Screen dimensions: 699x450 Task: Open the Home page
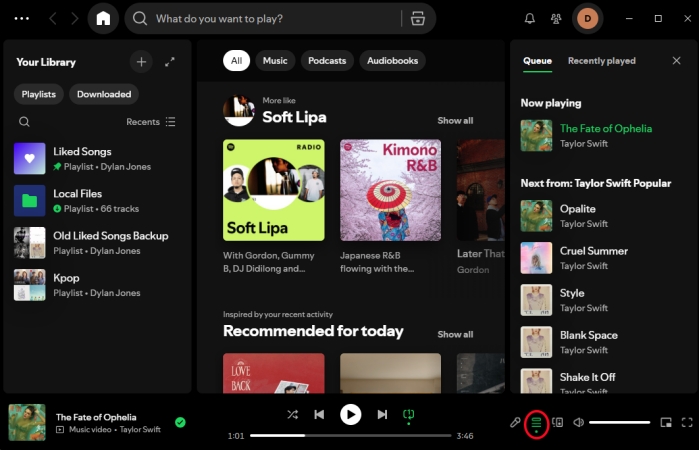(x=103, y=18)
